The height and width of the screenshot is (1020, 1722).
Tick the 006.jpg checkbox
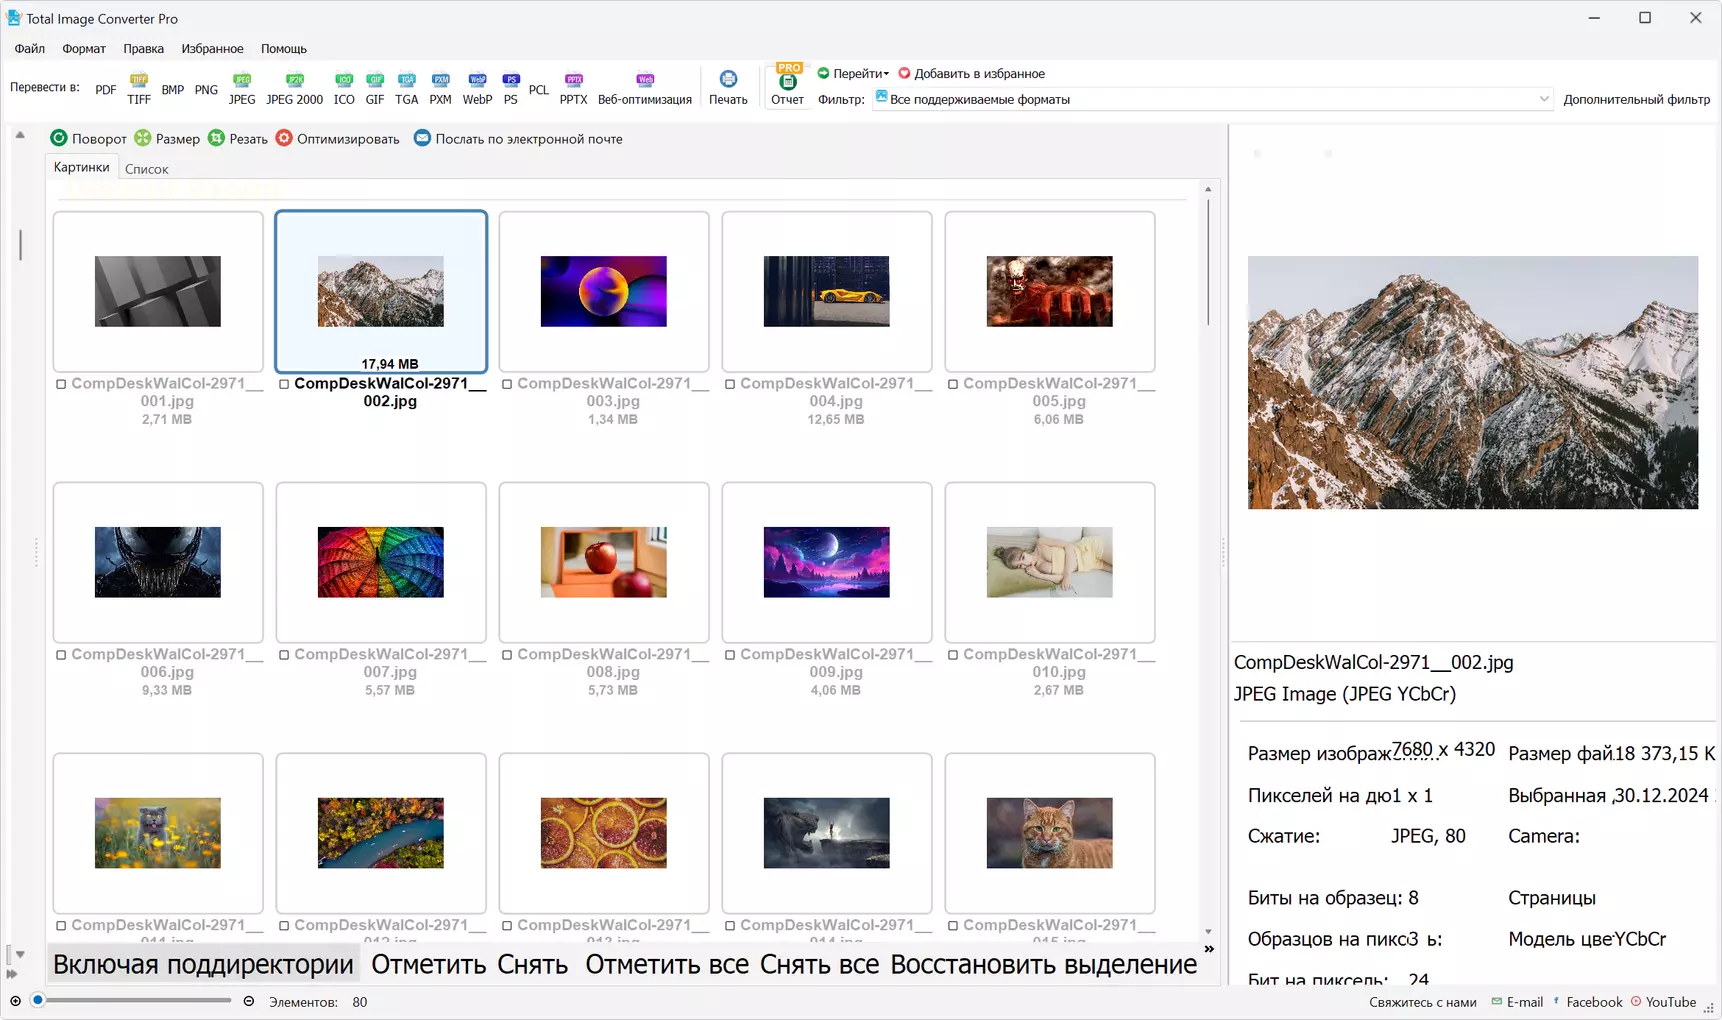point(61,655)
